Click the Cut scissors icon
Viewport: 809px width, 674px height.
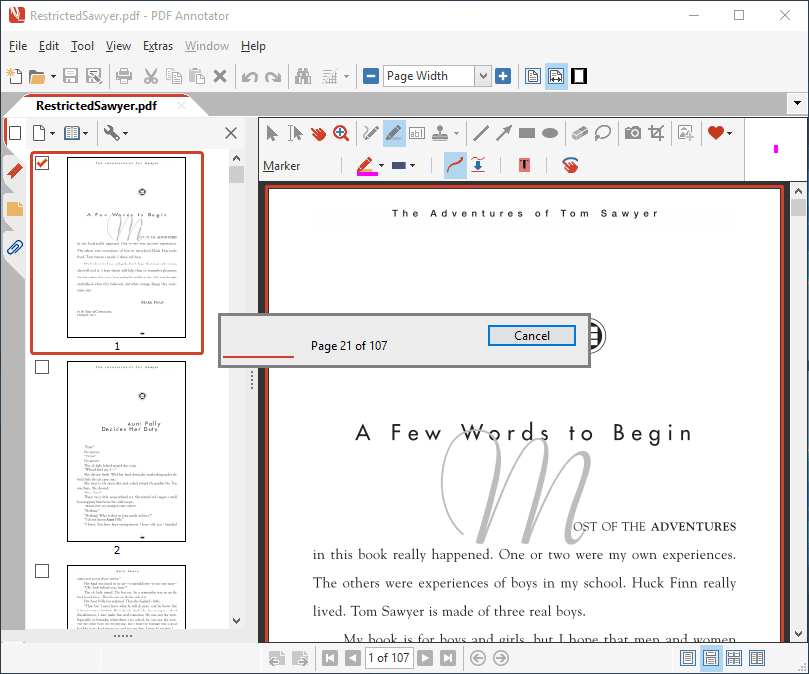151,76
